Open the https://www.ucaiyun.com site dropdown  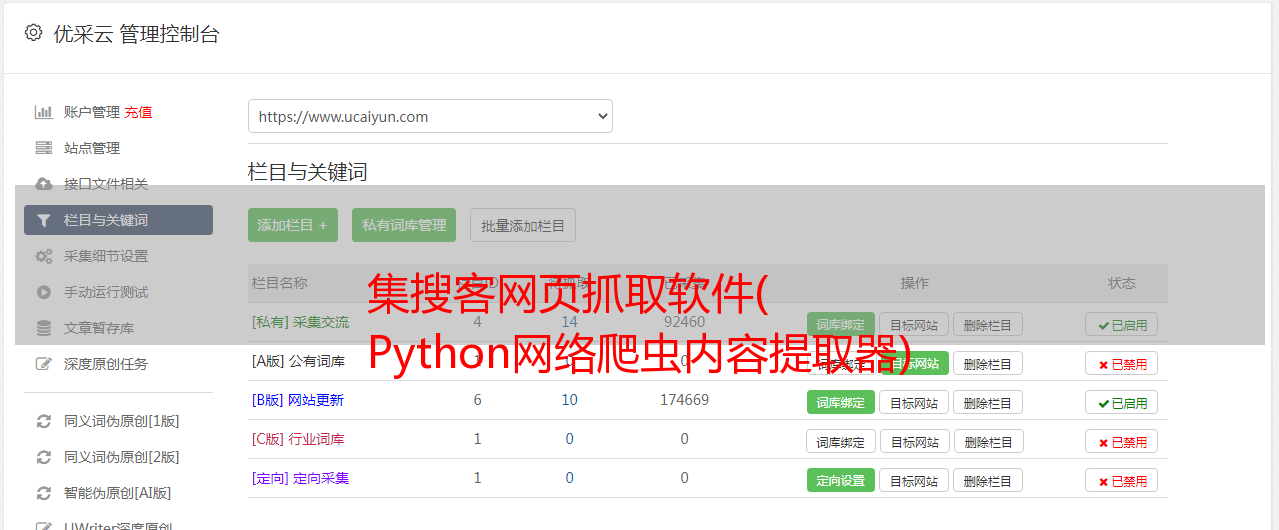[430, 116]
